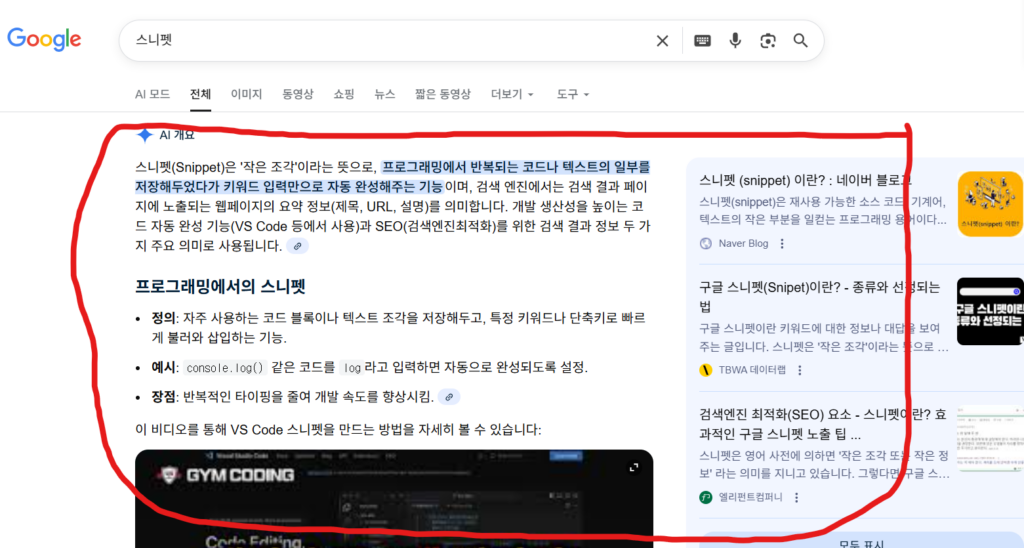Click the 모두 표시 button

[x=861, y=543]
